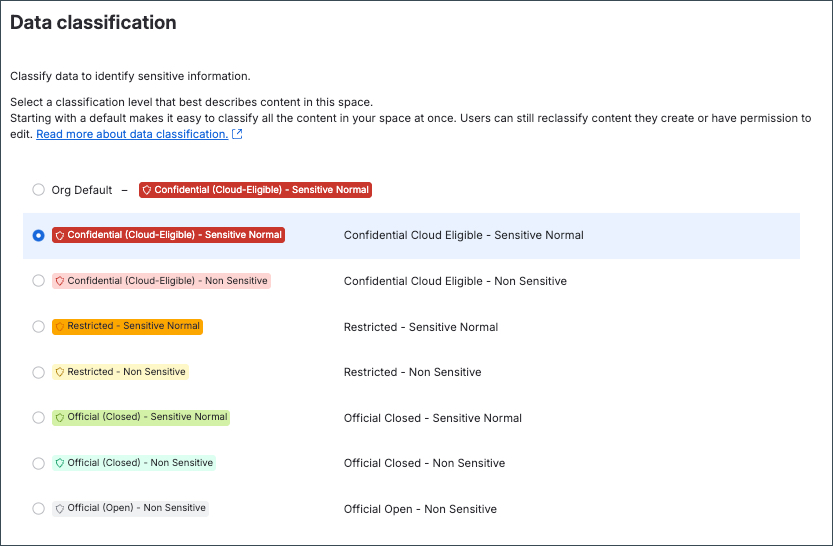Viewport: 833px width, 546px height.
Task: Select Official (Open) Non Sensitive radio
Action: [x=38, y=508]
